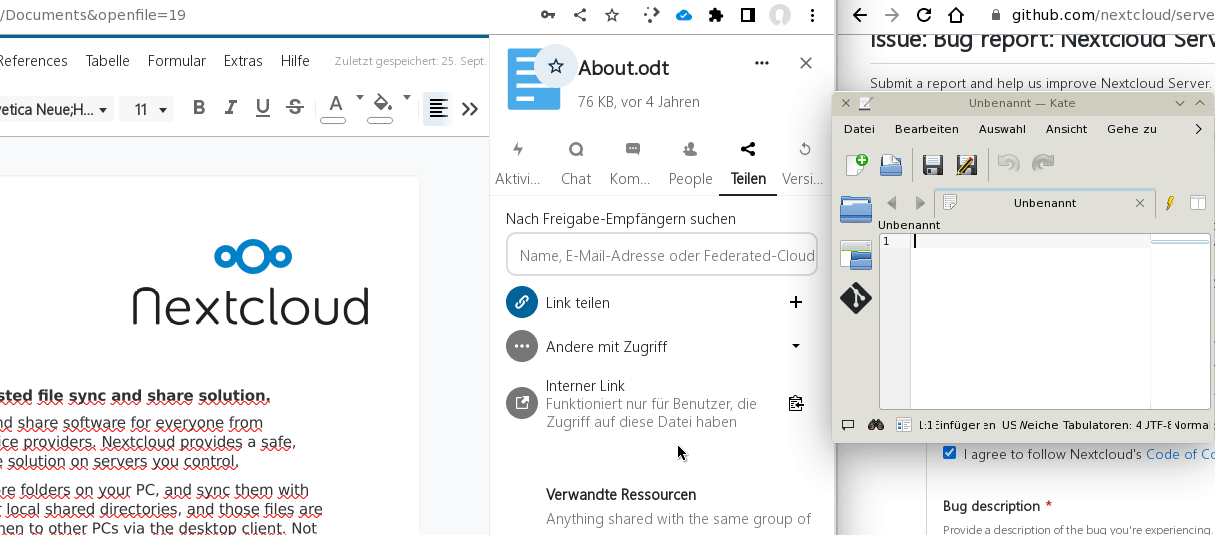Go to browser home page in GitHub window
Image resolution: width=1215 pixels, height=535 pixels.
(957, 15)
